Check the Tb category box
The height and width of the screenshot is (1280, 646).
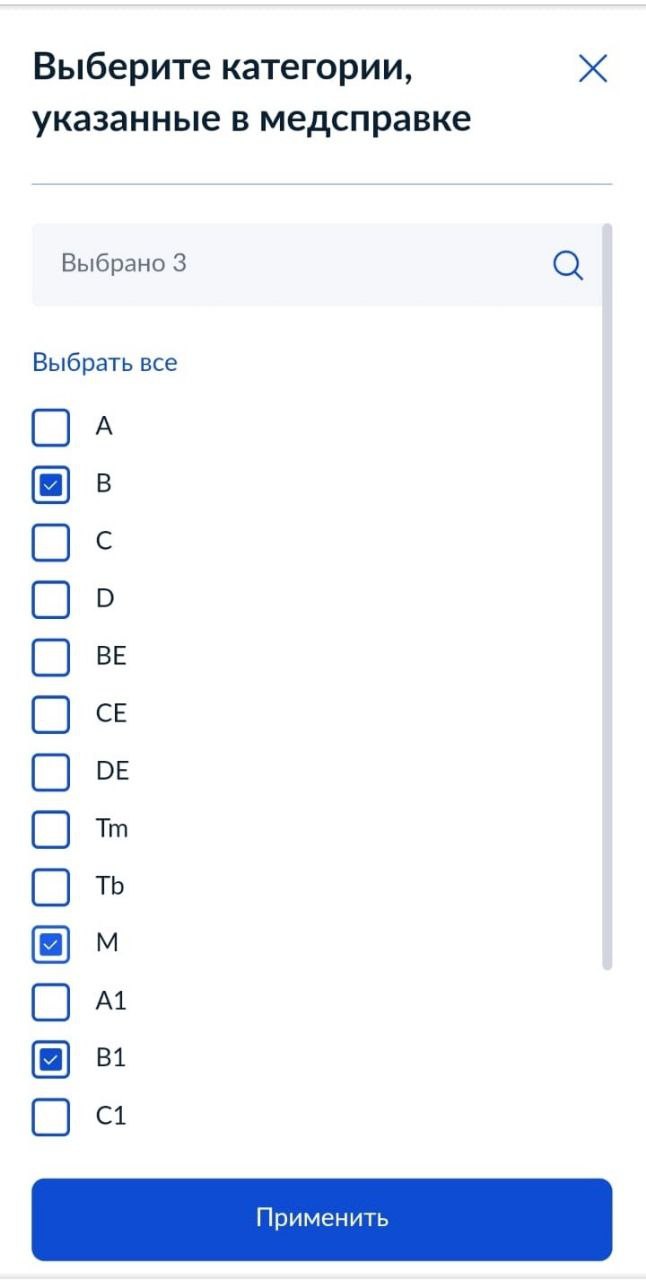click(x=51, y=887)
